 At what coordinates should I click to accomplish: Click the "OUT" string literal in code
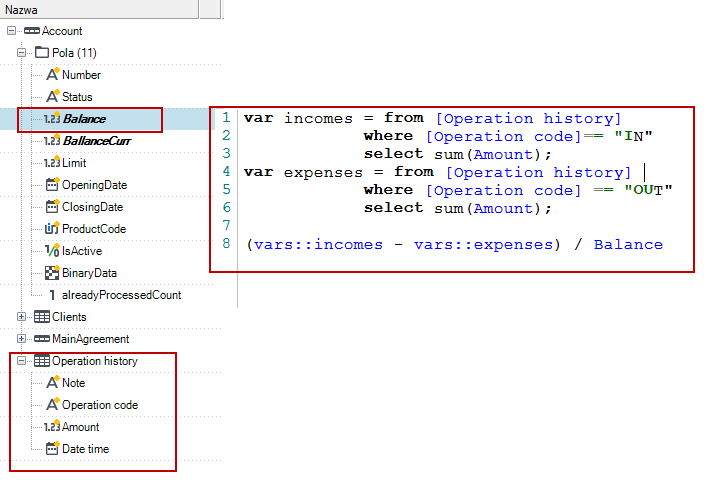[648, 190]
